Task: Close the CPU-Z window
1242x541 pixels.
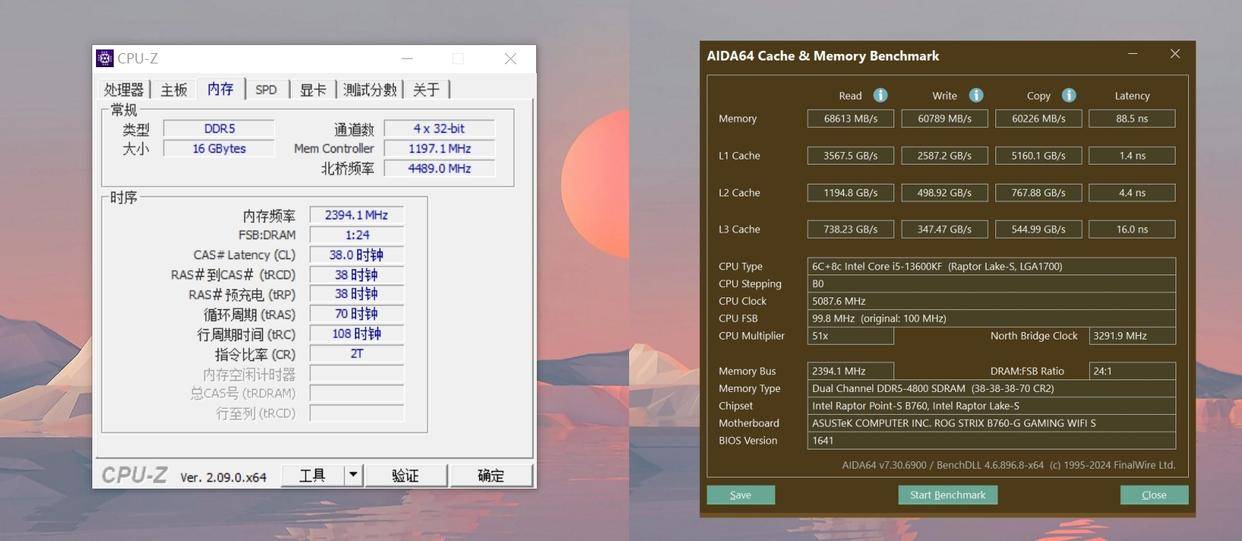Action: (x=510, y=59)
